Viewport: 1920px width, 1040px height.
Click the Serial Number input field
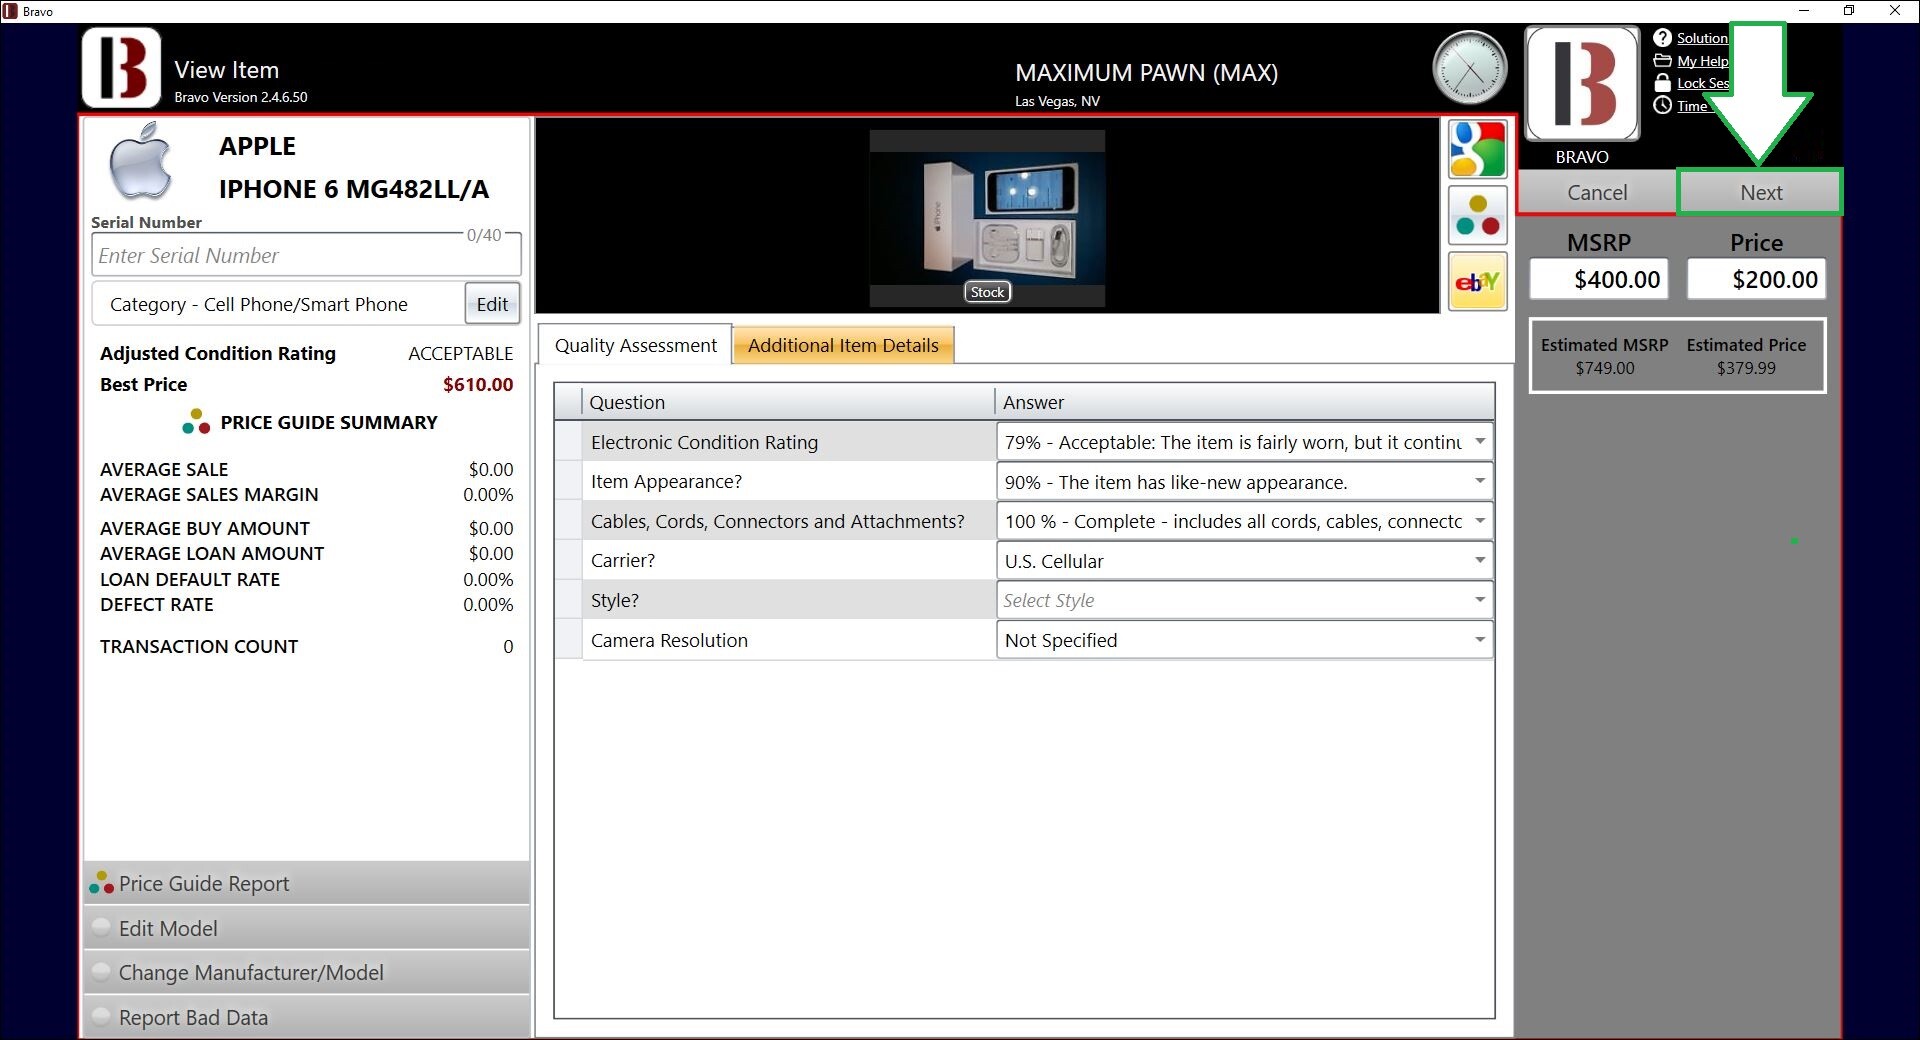(x=306, y=255)
